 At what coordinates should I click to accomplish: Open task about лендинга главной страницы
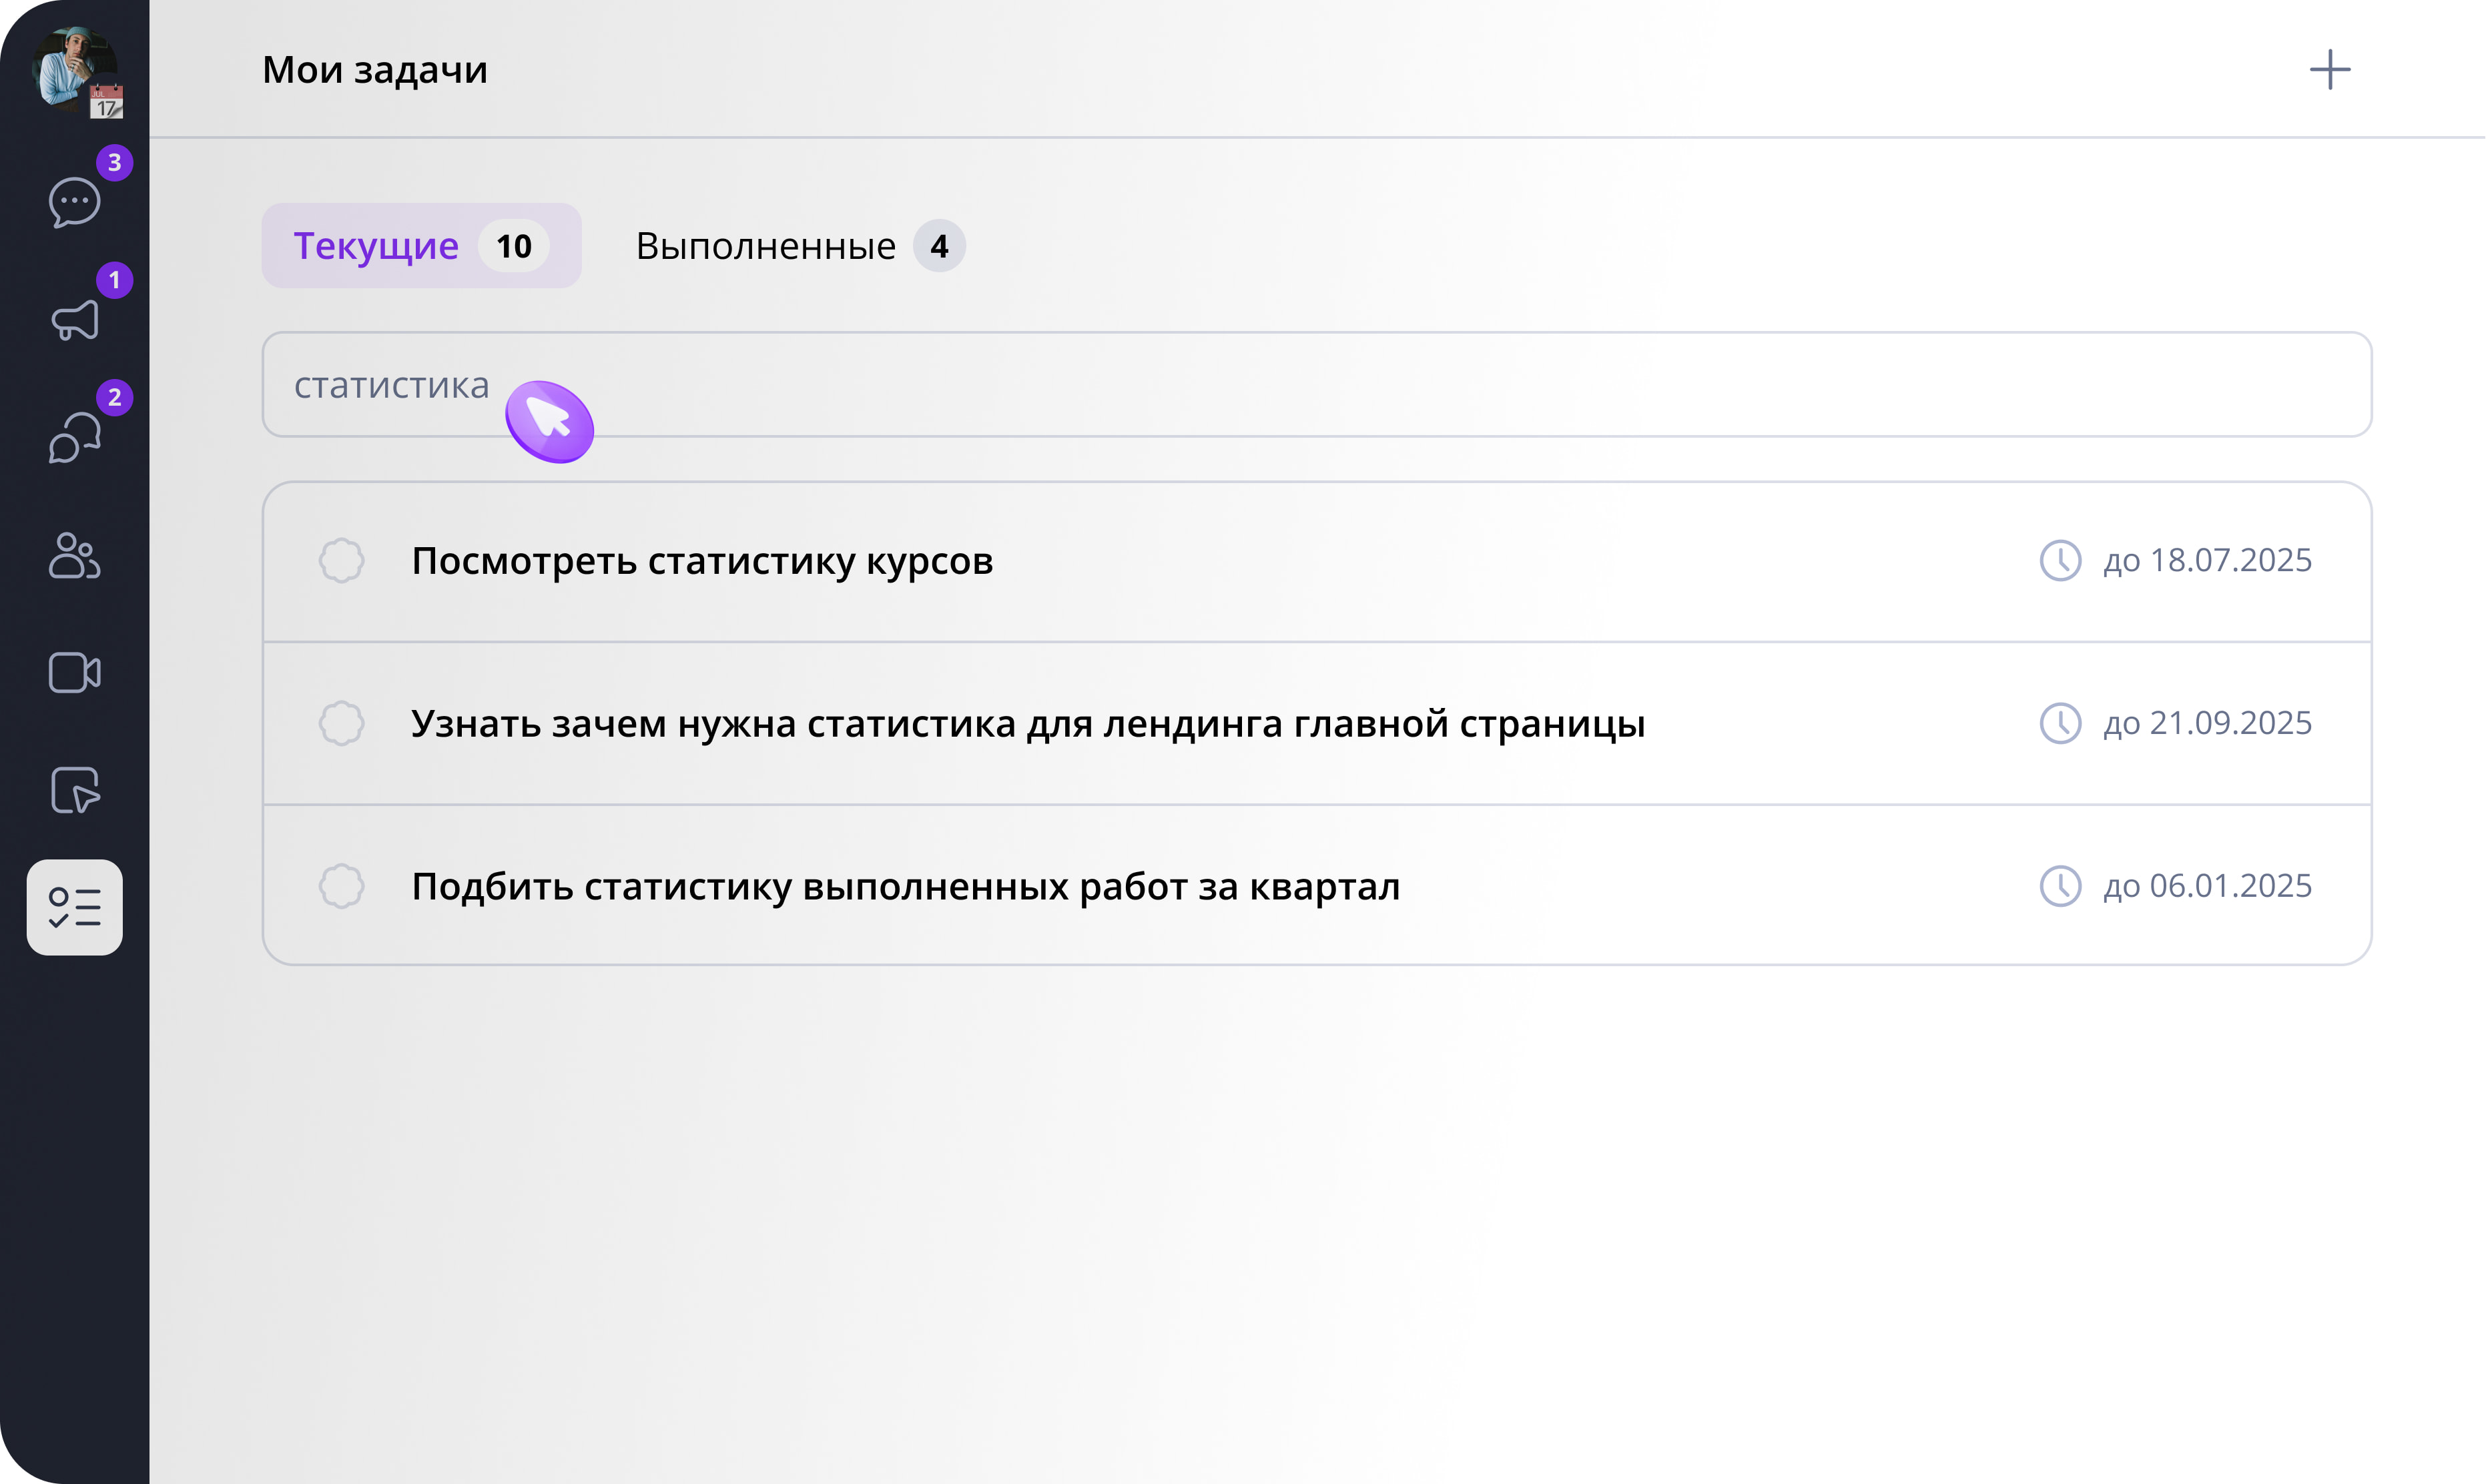click(1027, 723)
